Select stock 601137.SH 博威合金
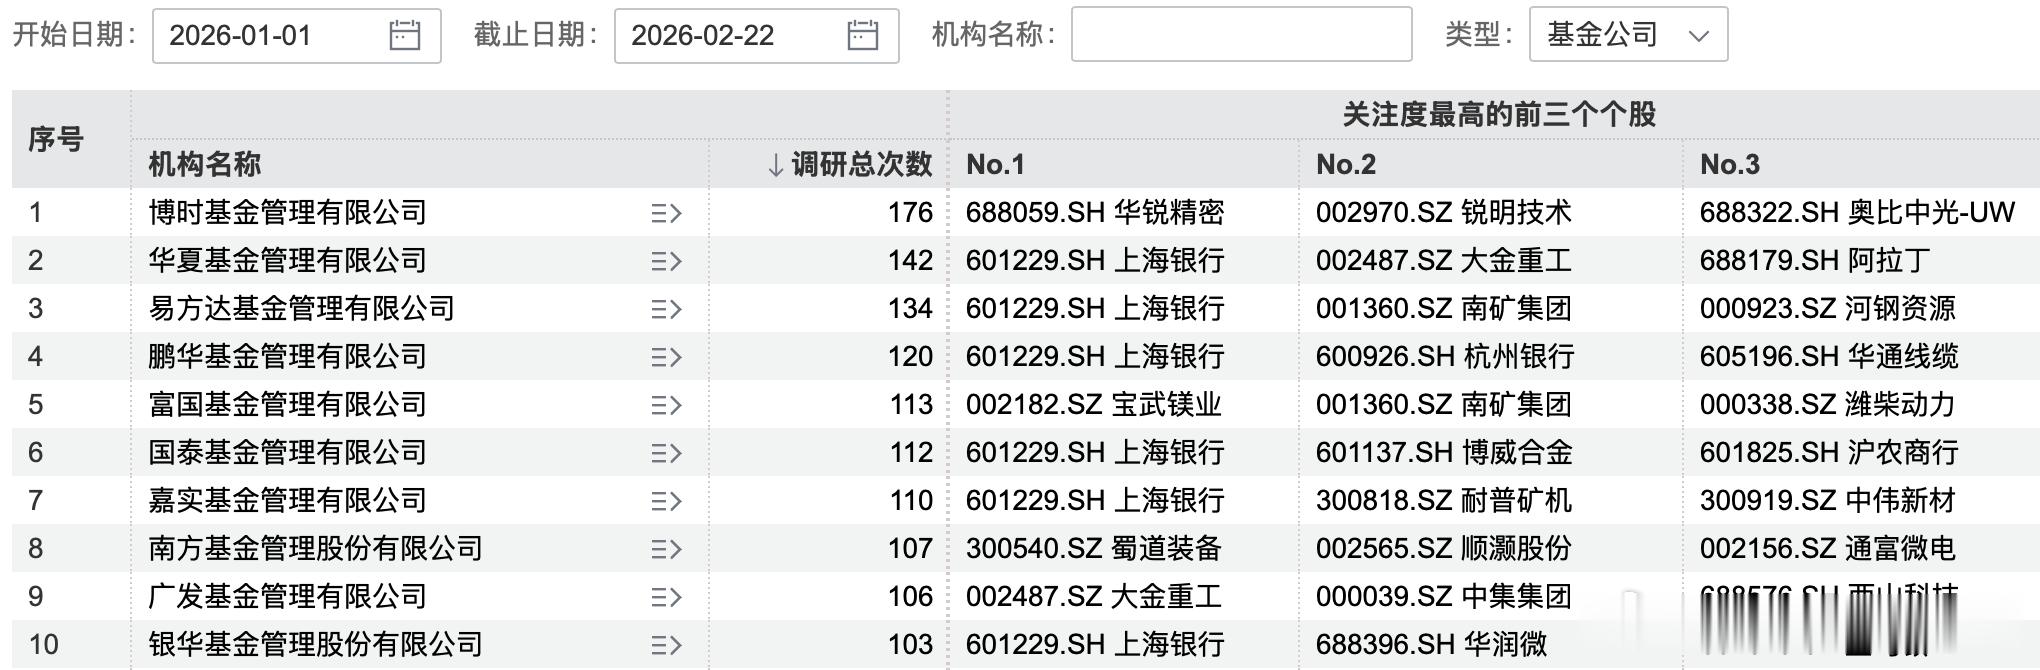Screen dimensions: 2040x670 tap(1444, 452)
